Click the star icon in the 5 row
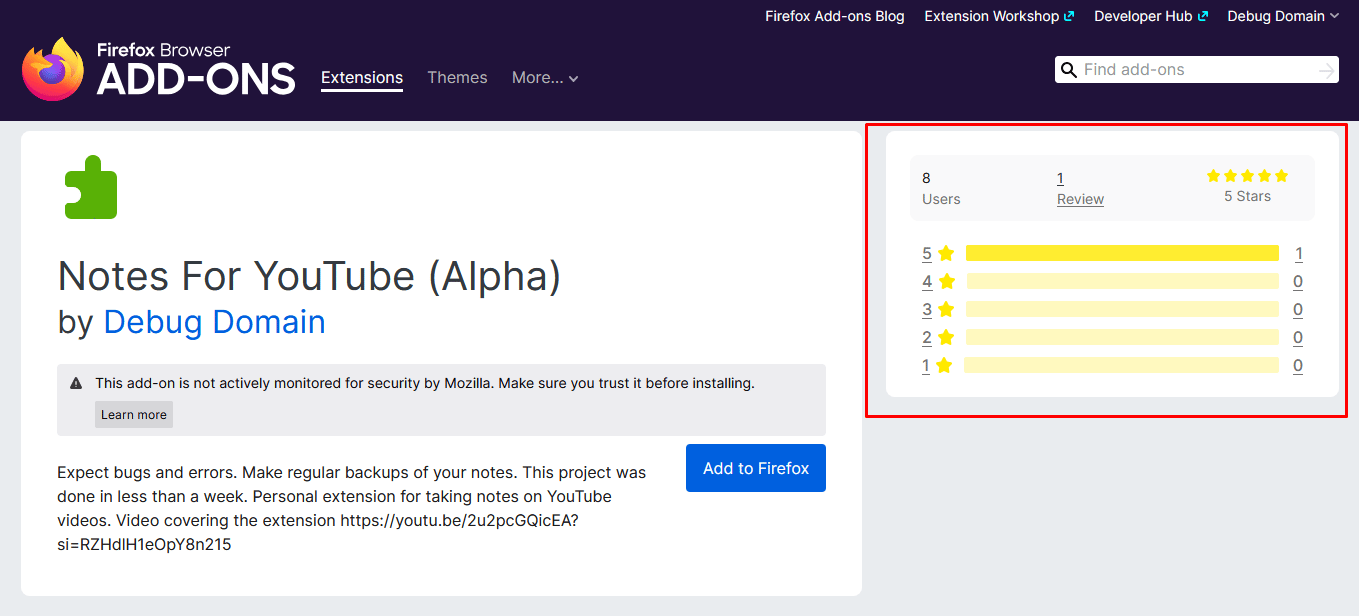Image resolution: width=1359 pixels, height=616 pixels. tap(946, 254)
